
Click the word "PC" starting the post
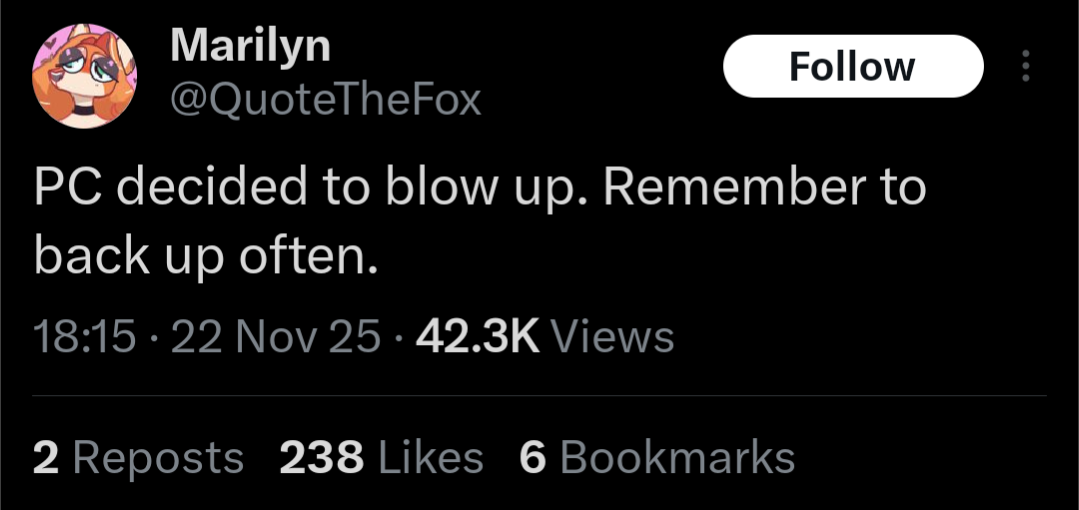pos(64,190)
